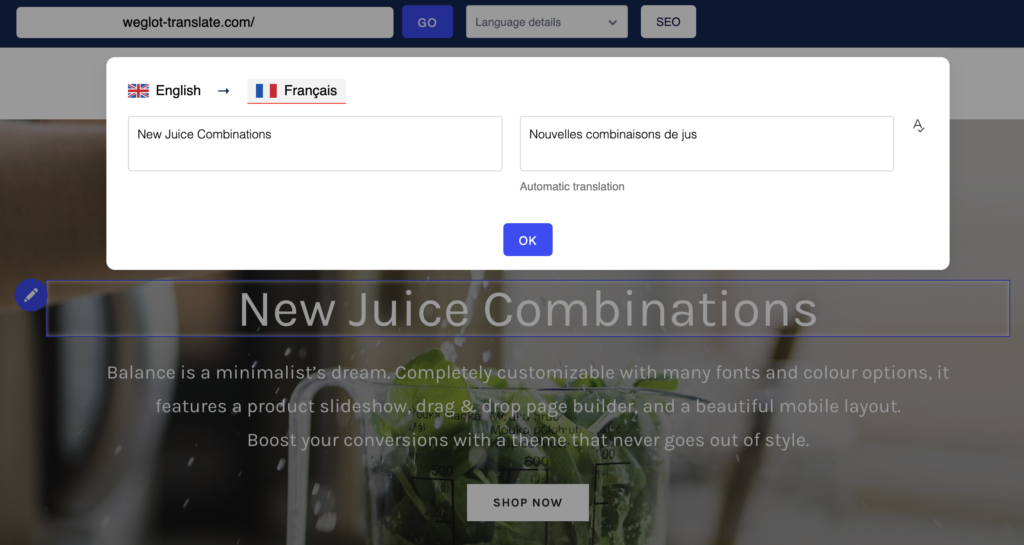The width and height of the screenshot is (1024, 545).
Task: Click into the English source text box
Action: click(315, 144)
